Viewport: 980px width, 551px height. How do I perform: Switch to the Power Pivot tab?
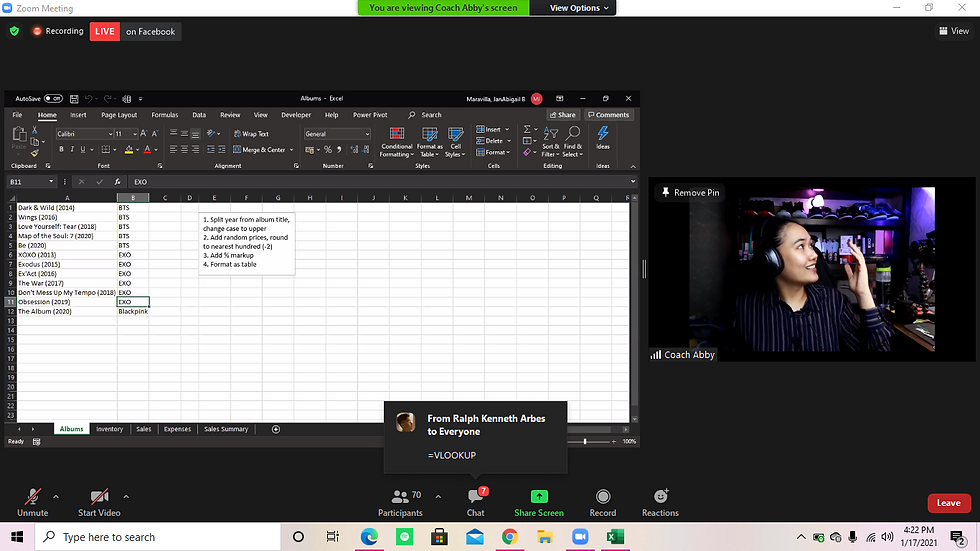(370, 115)
